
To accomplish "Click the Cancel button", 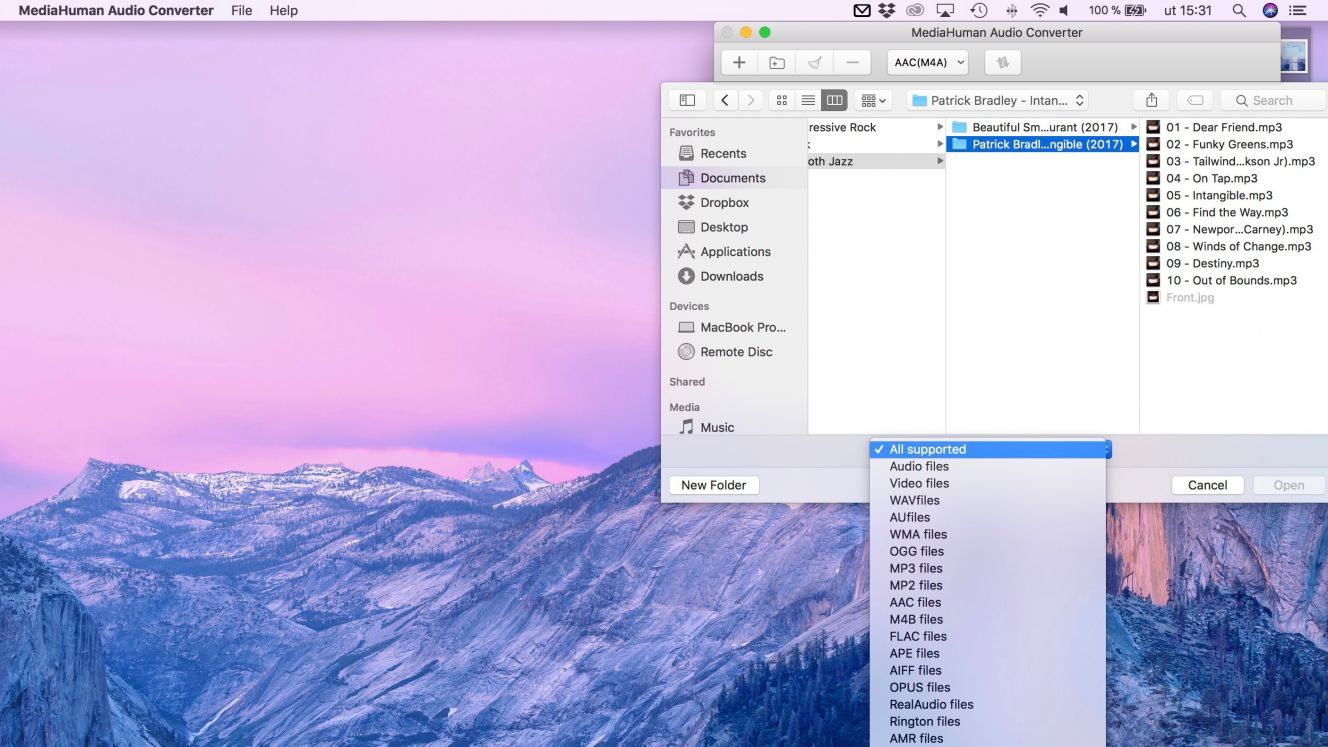I will click(1207, 485).
